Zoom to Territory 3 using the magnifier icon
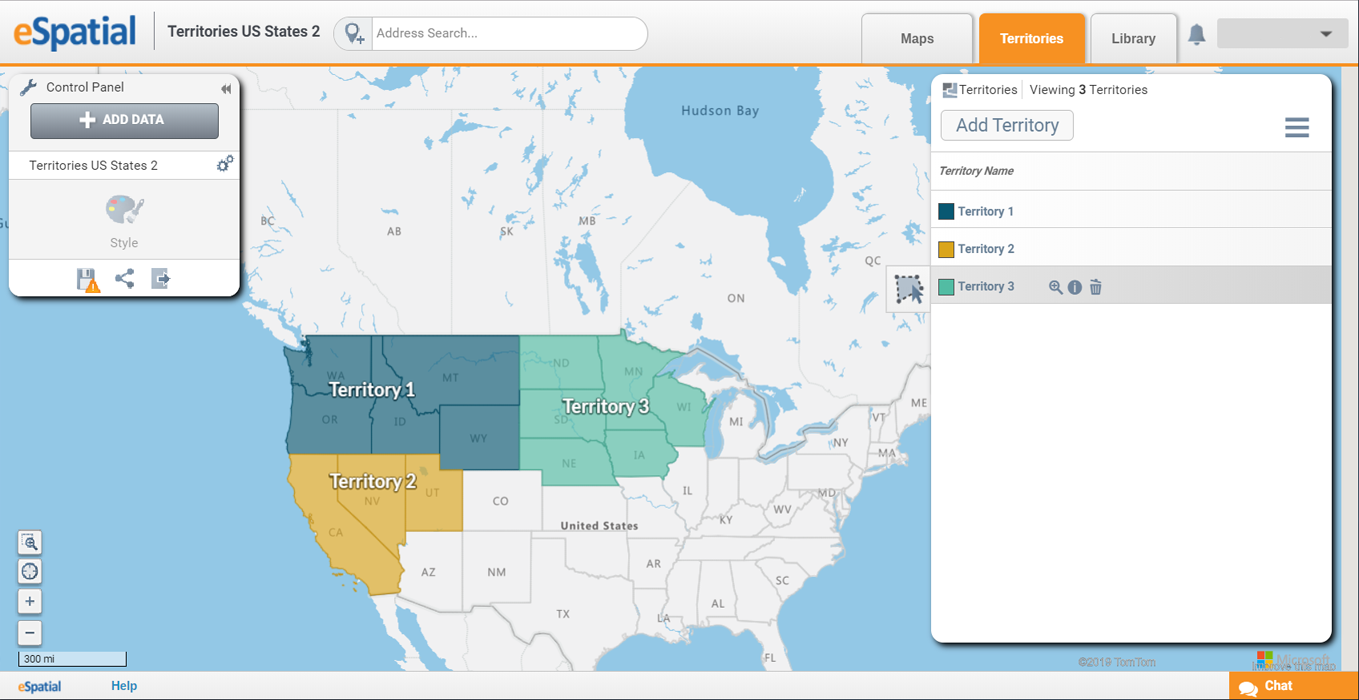The height and width of the screenshot is (700, 1359). click(1055, 287)
